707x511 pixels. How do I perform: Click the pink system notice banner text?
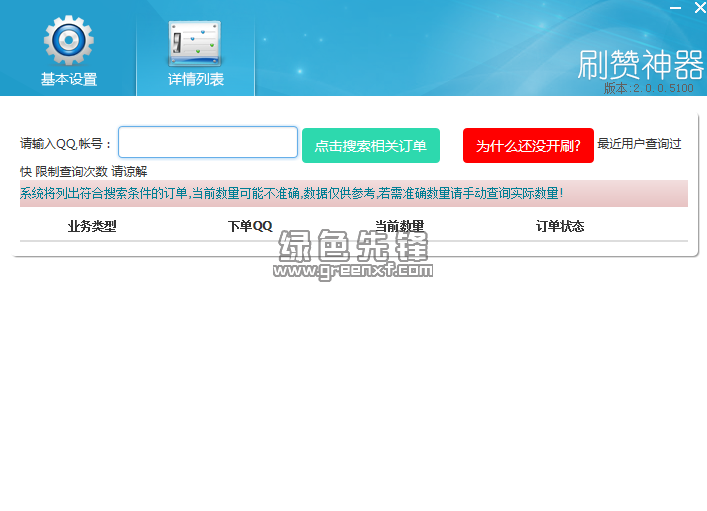[291, 193]
